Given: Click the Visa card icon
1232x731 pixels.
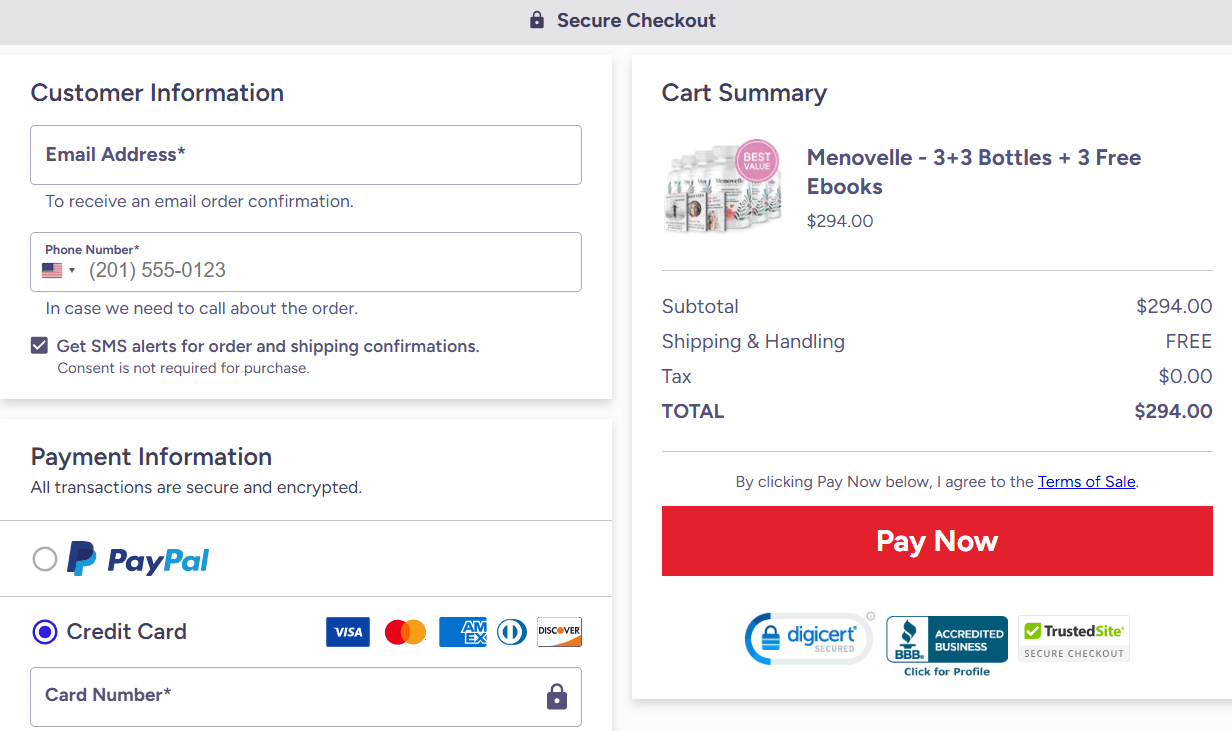Looking at the screenshot, I should click(x=347, y=631).
